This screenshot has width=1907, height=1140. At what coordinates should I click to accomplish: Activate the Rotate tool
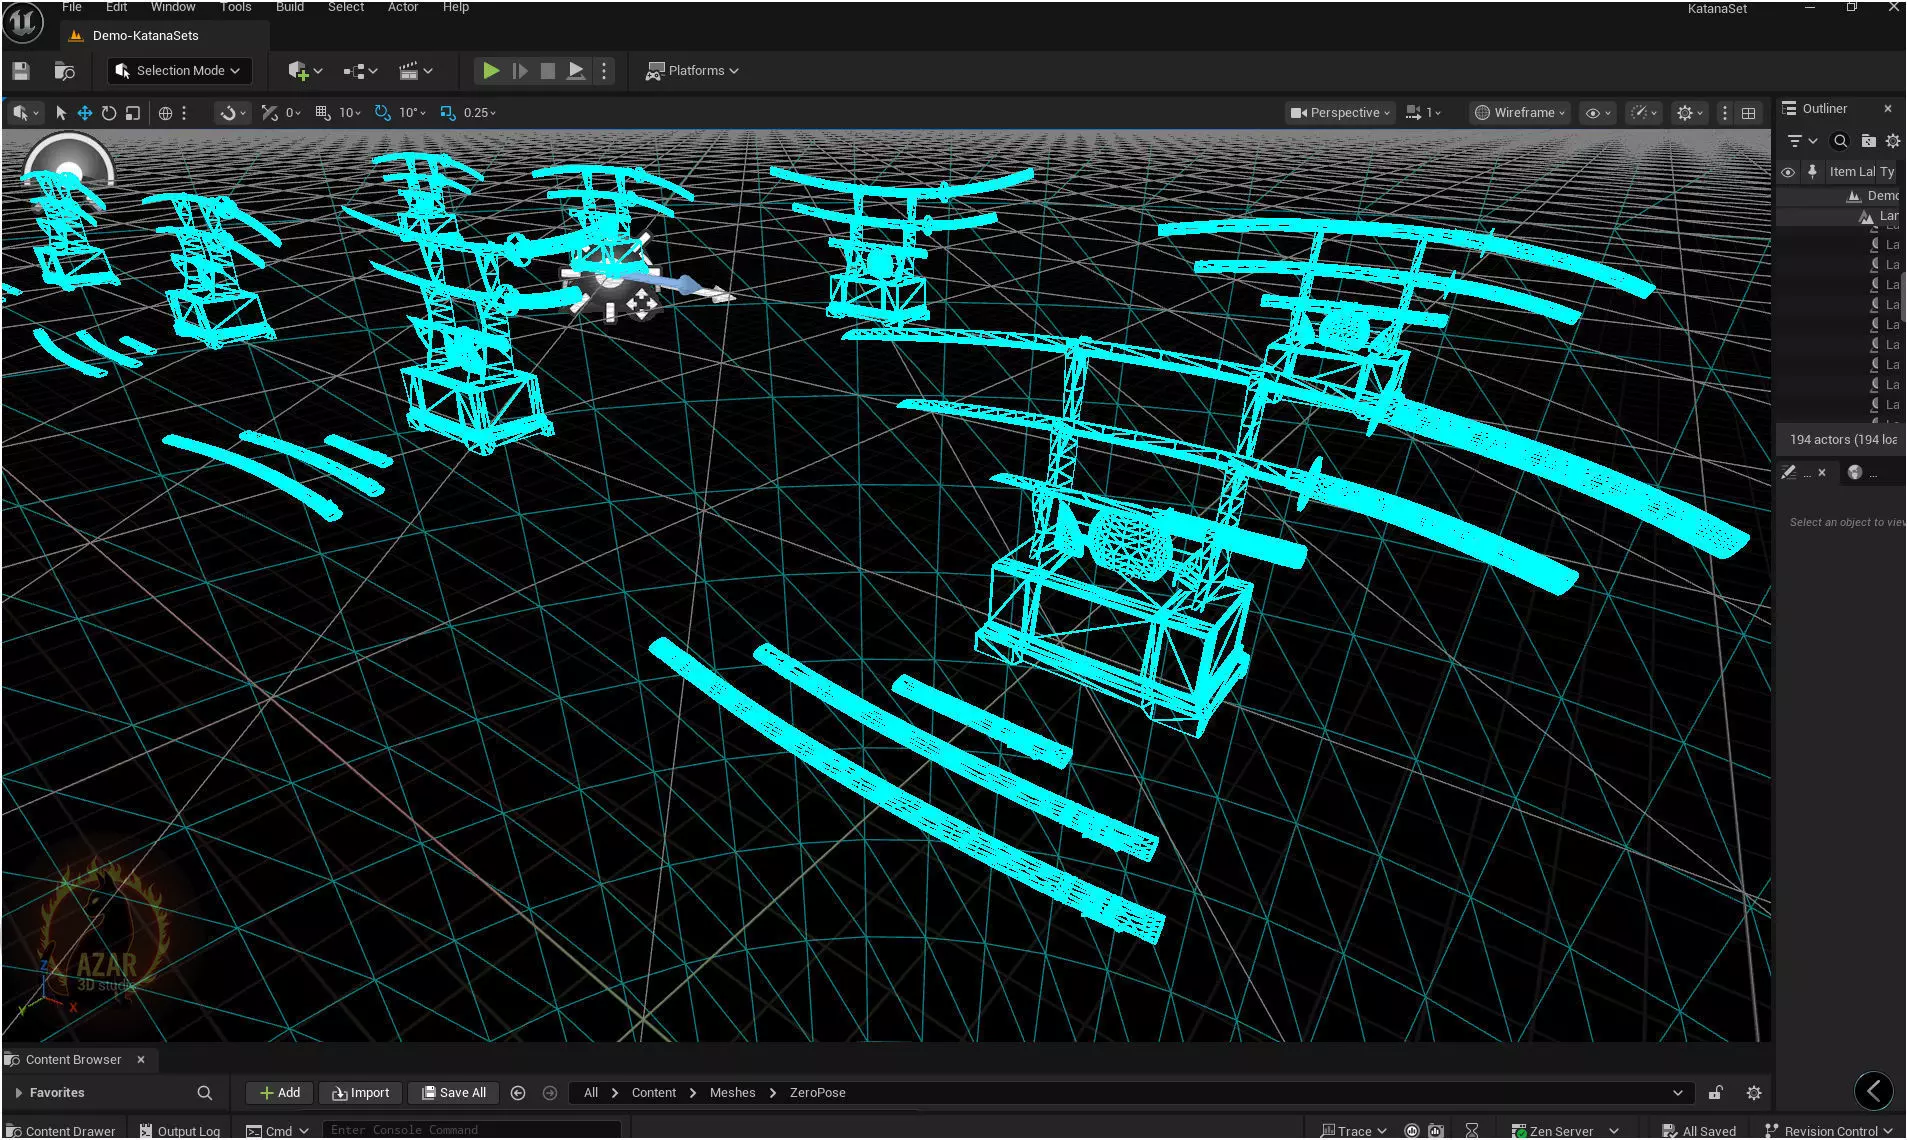tap(109, 113)
